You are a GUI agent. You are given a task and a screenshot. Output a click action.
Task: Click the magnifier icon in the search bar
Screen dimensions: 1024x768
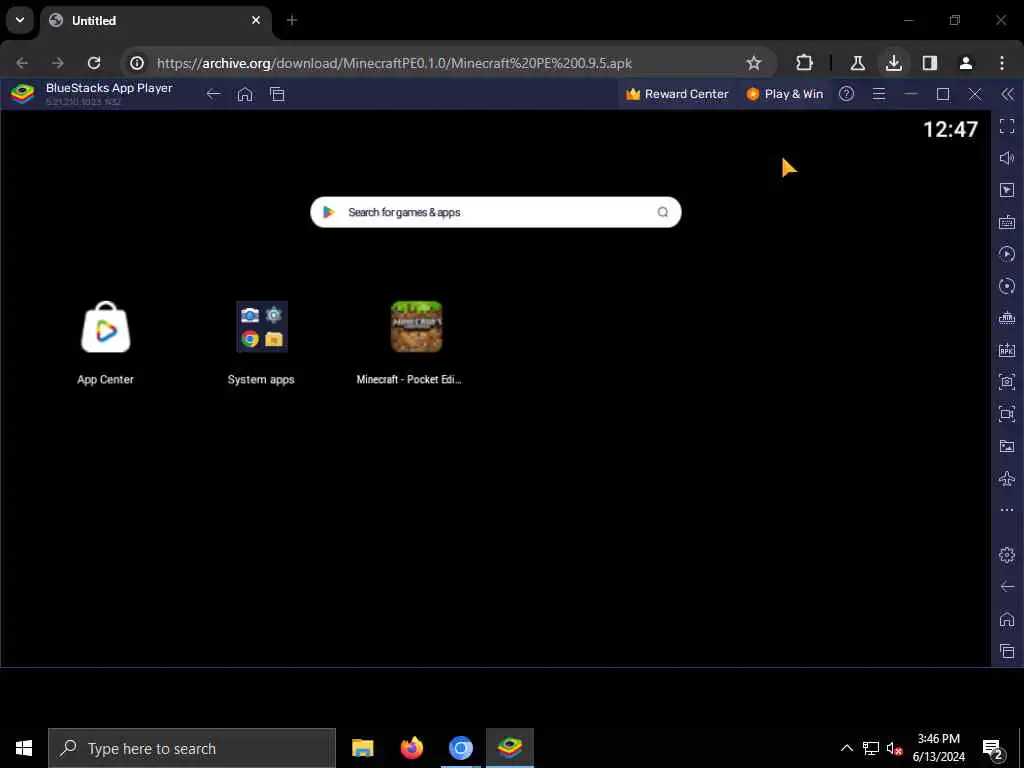(663, 212)
